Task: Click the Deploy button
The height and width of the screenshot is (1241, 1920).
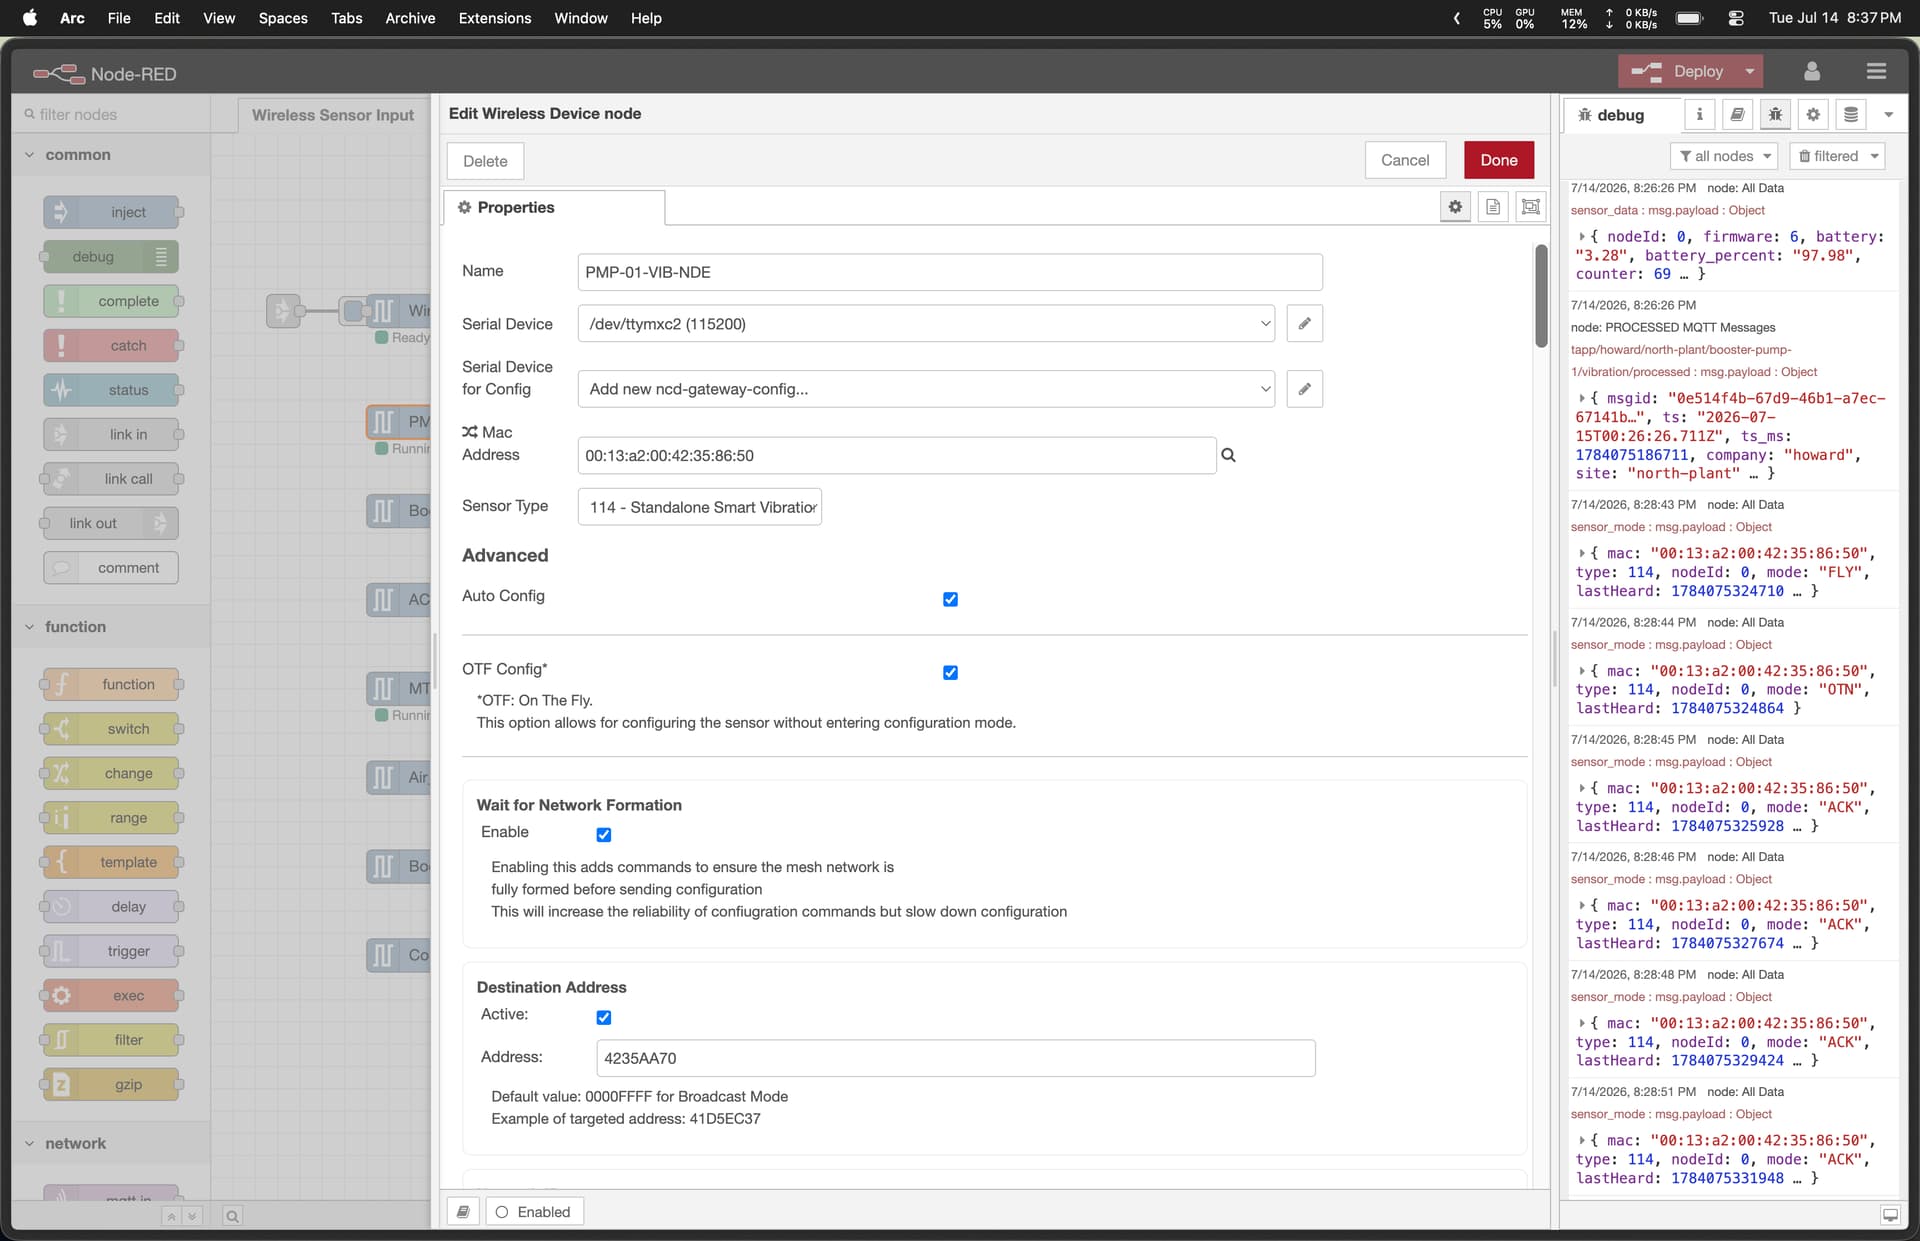Action: pos(1680,71)
